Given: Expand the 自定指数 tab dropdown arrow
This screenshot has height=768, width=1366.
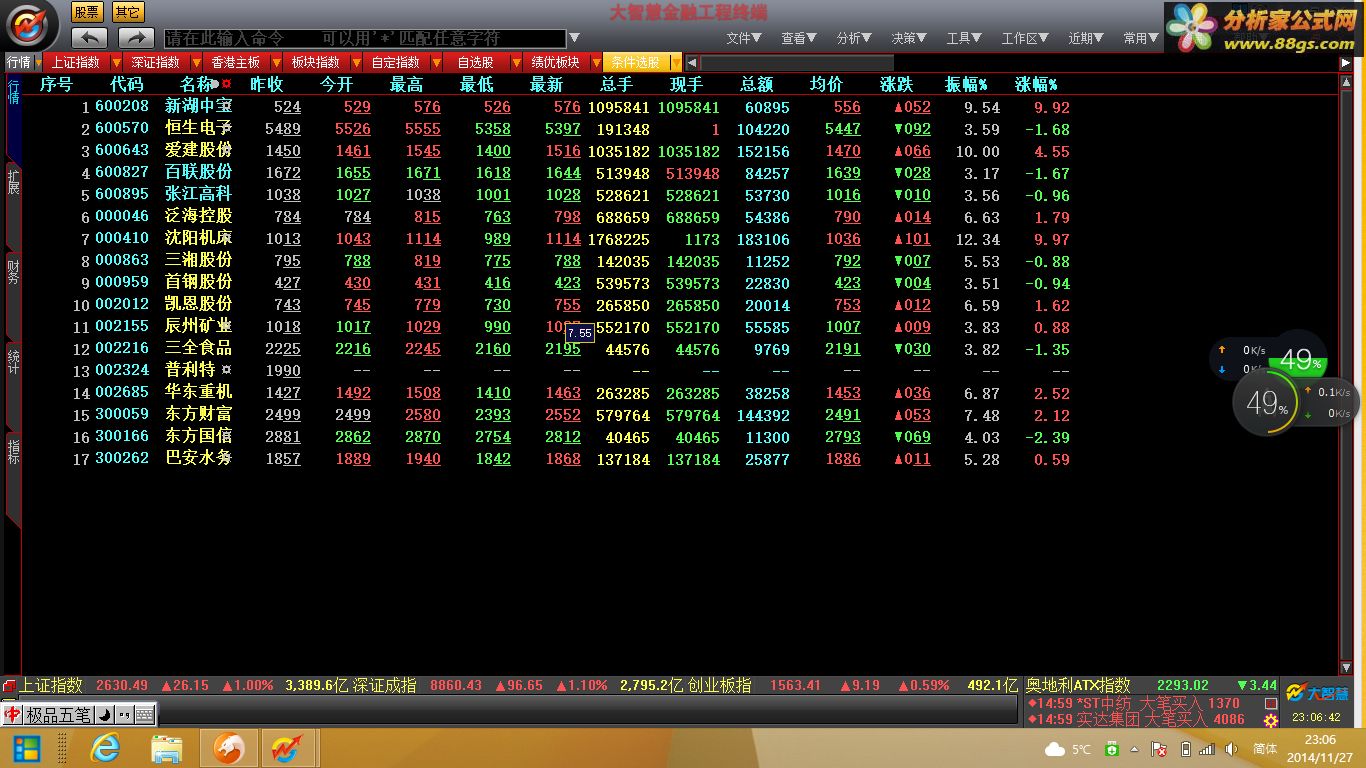Looking at the screenshot, I should (x=436, y=62).
